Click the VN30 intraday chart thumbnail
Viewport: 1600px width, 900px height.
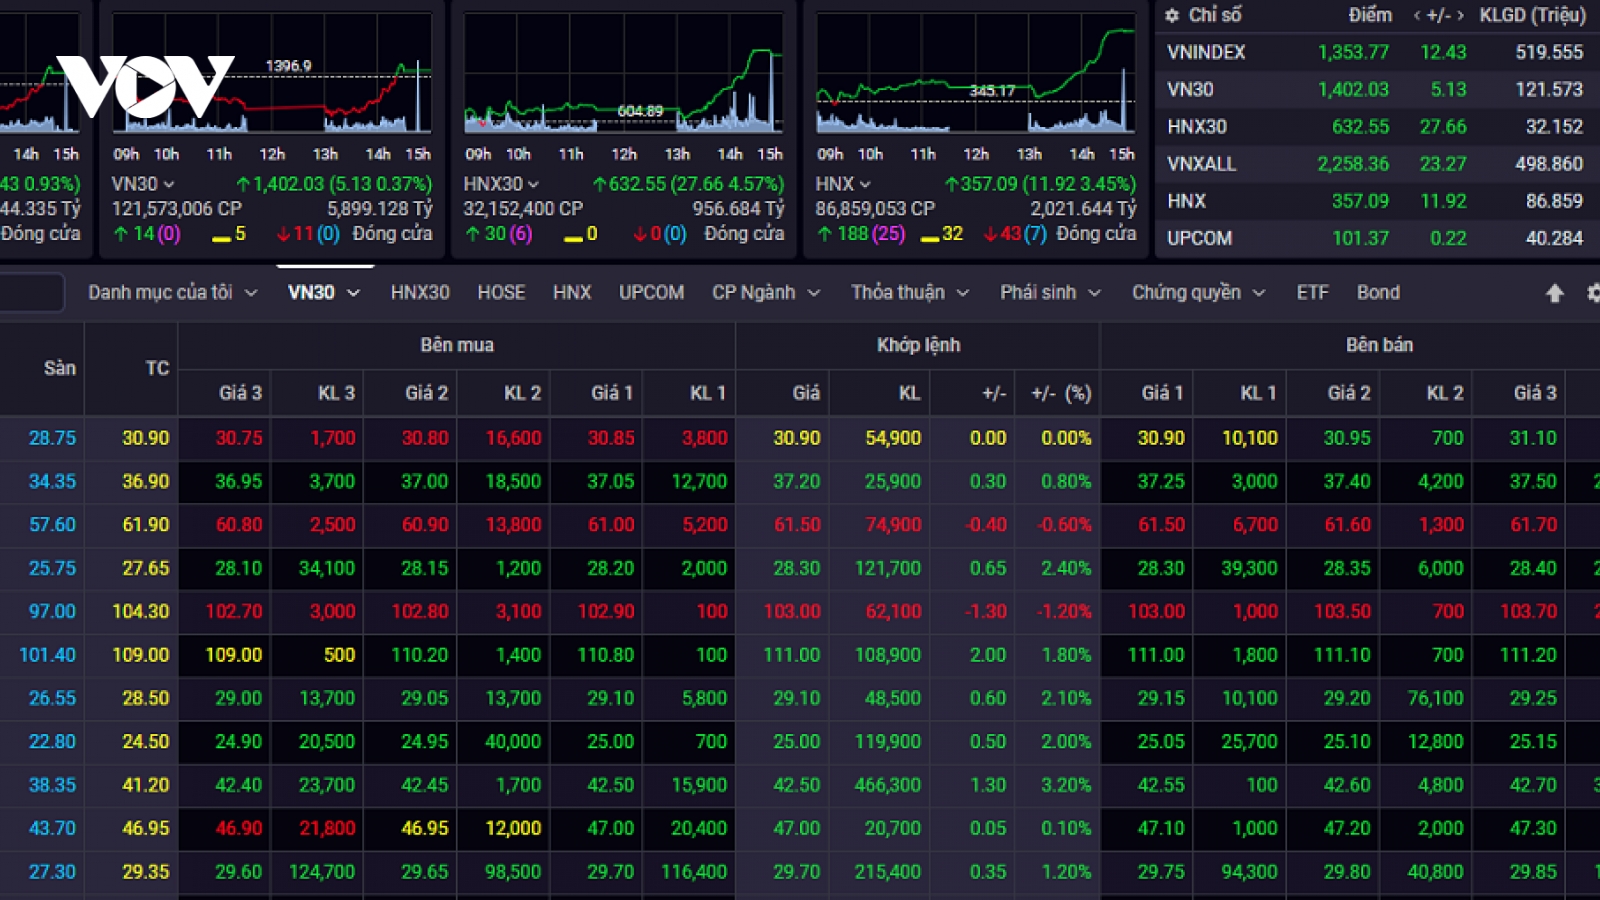coord(272,72)
